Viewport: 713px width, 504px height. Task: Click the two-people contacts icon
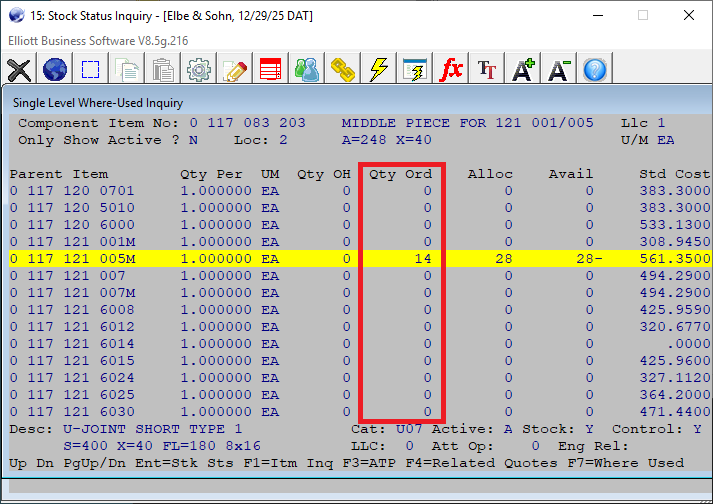pos(307,70)
